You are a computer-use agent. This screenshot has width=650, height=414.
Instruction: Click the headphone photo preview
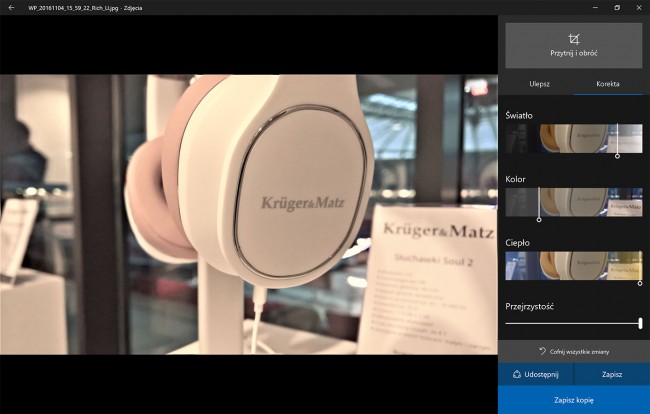249,214
